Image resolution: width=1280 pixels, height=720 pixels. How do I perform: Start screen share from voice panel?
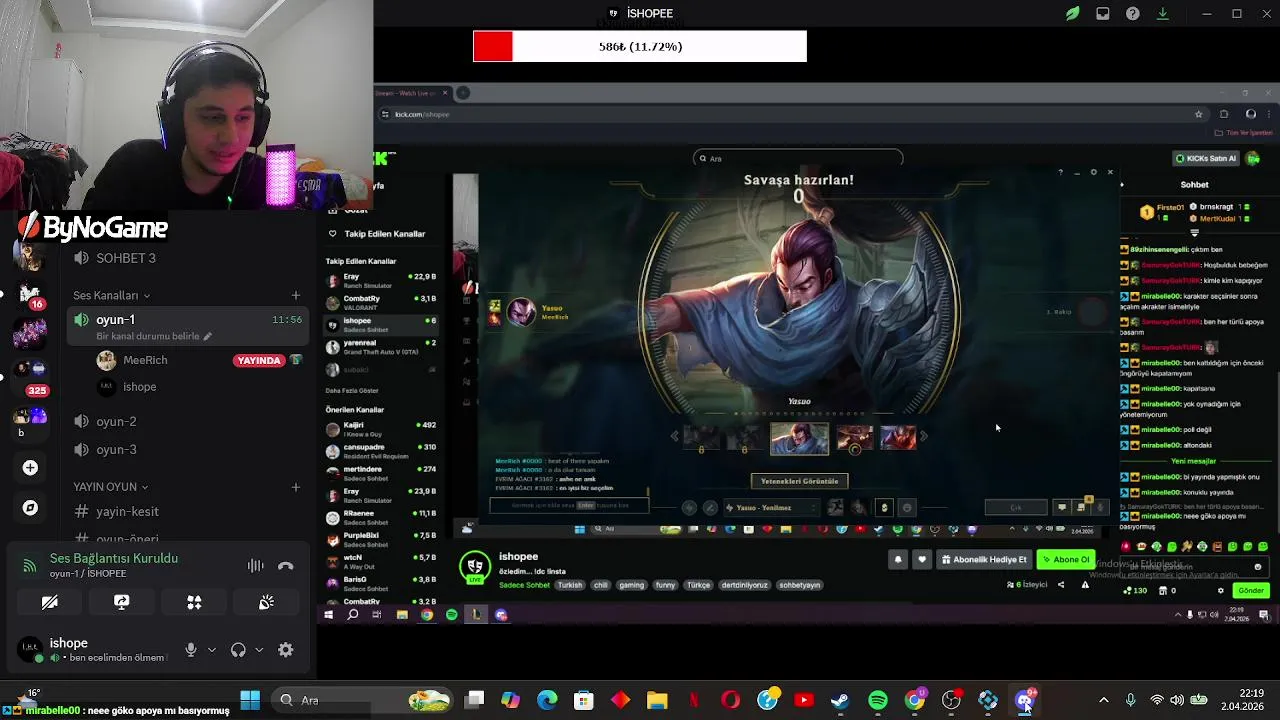[x=122, y=602]
